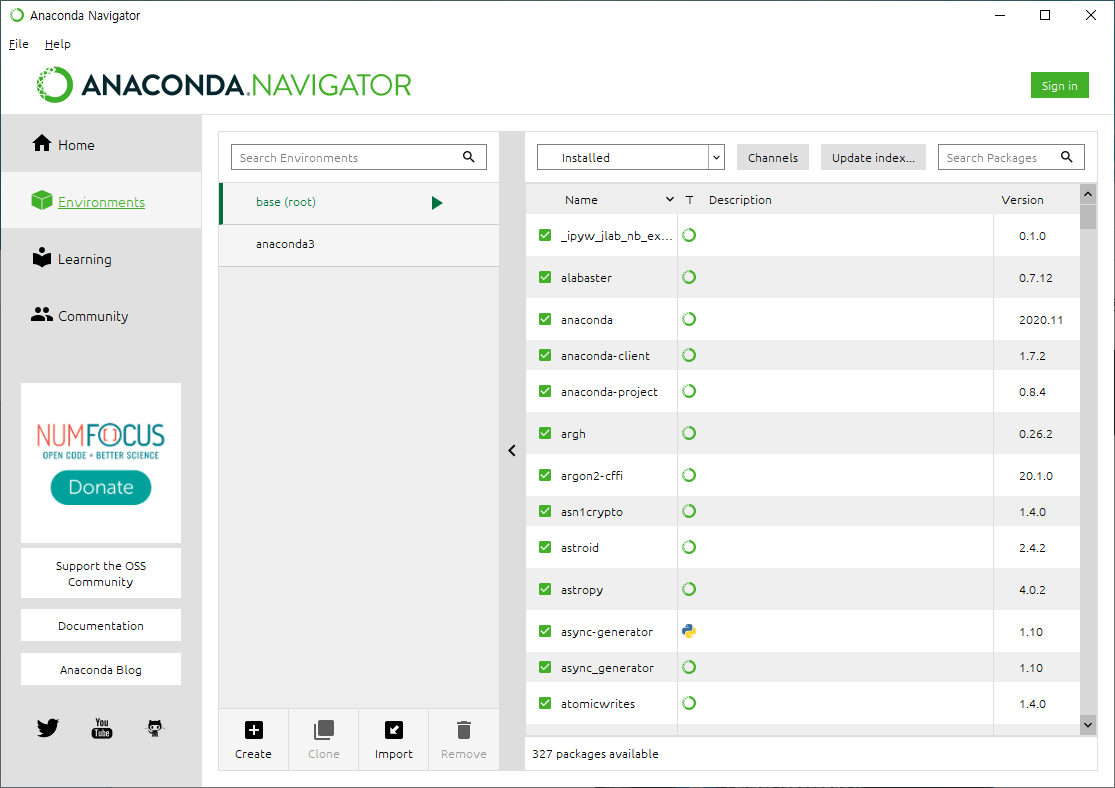Image resolution: width=1115 pixels, height=788 pixels.
Task: Click the Sign in button
Action: 1060,85
